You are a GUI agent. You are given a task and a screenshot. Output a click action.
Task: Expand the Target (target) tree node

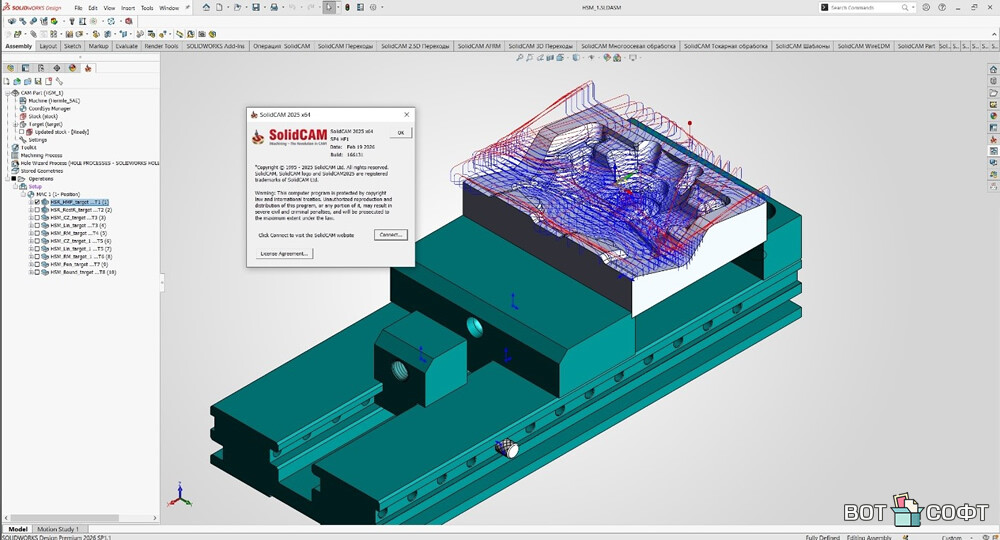[x=14, y=124]
